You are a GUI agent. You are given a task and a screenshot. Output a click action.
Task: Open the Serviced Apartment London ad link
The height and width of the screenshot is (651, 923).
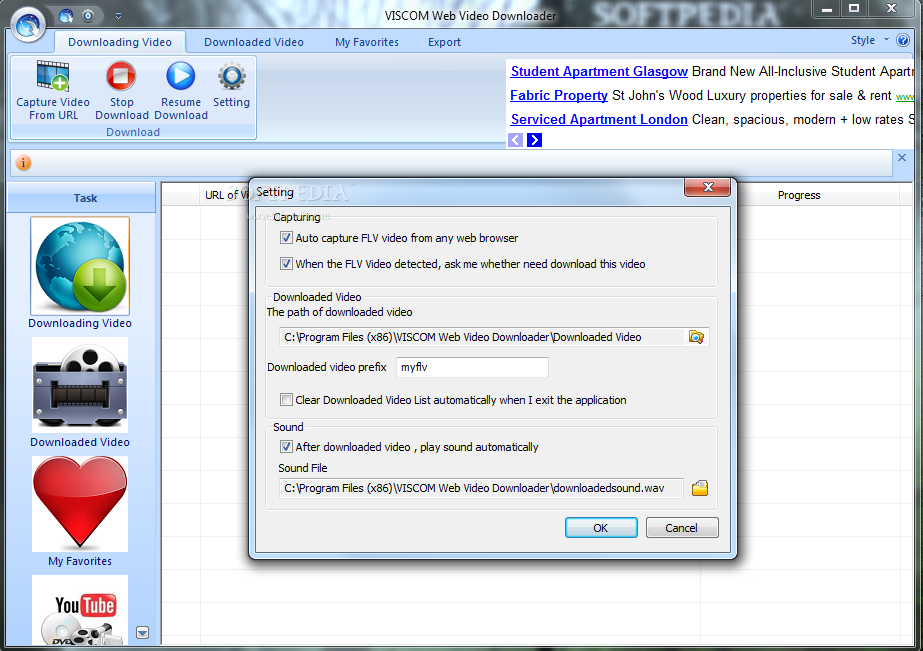(x=599, y=119)
